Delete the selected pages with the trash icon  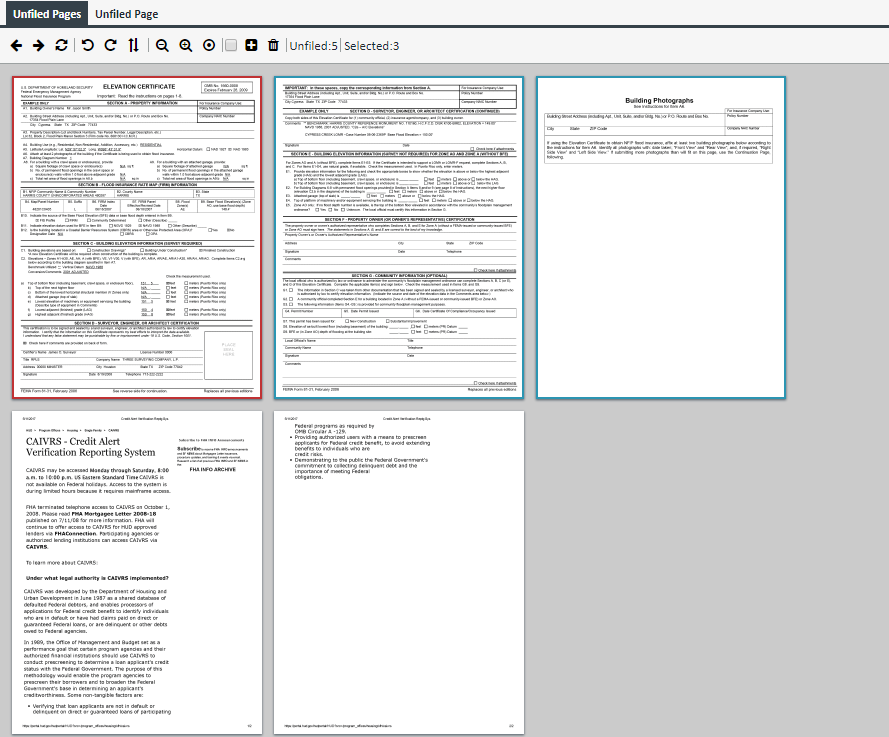[x=271, y=45]
